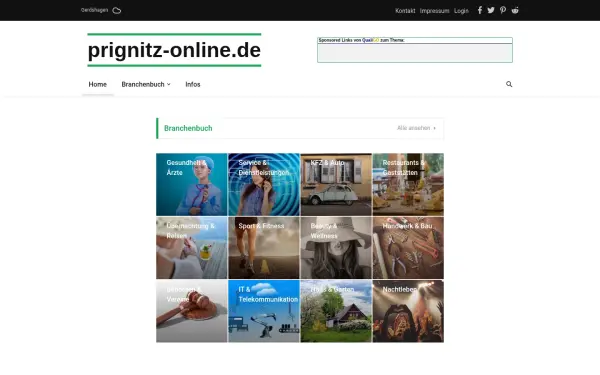Open the Gesundheit & Ärzte category tile
Image resolution: width=600 pixels, height=375 pixels.
pyautogui.click(x=192, y=184)
